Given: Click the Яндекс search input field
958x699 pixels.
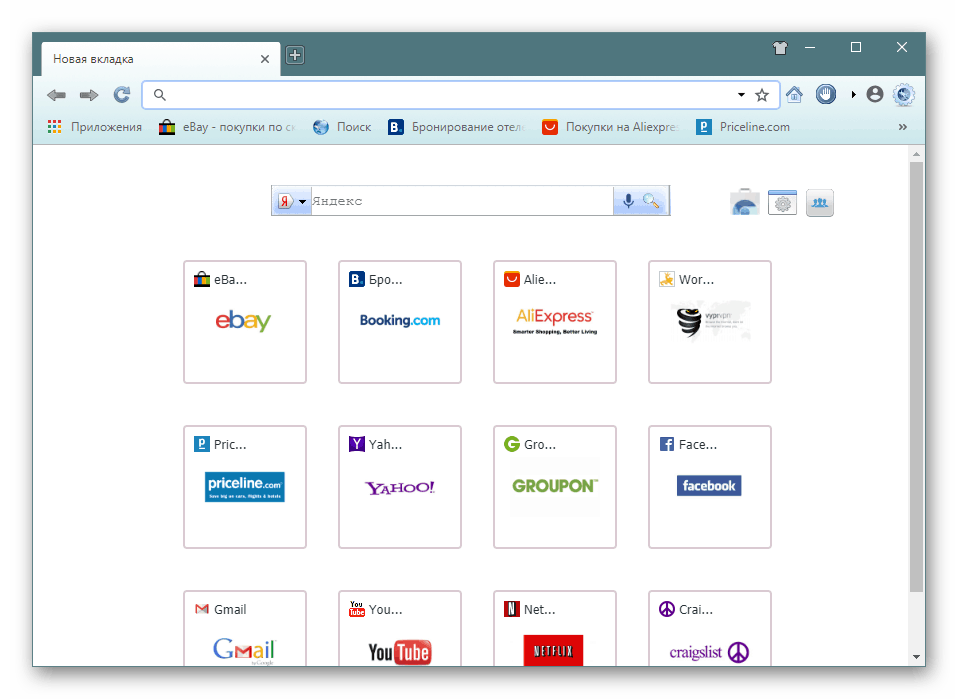Looking at the screenshot, I should point(462,201).
